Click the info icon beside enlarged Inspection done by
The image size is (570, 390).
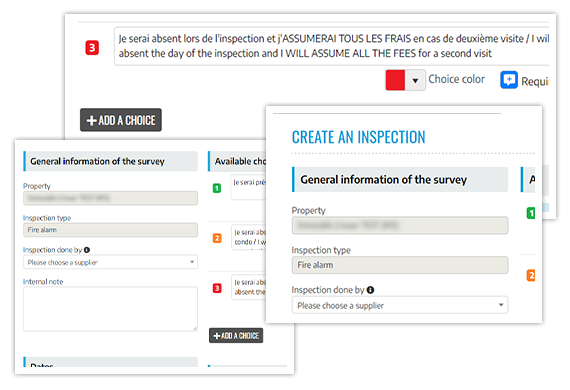(370, 290)
